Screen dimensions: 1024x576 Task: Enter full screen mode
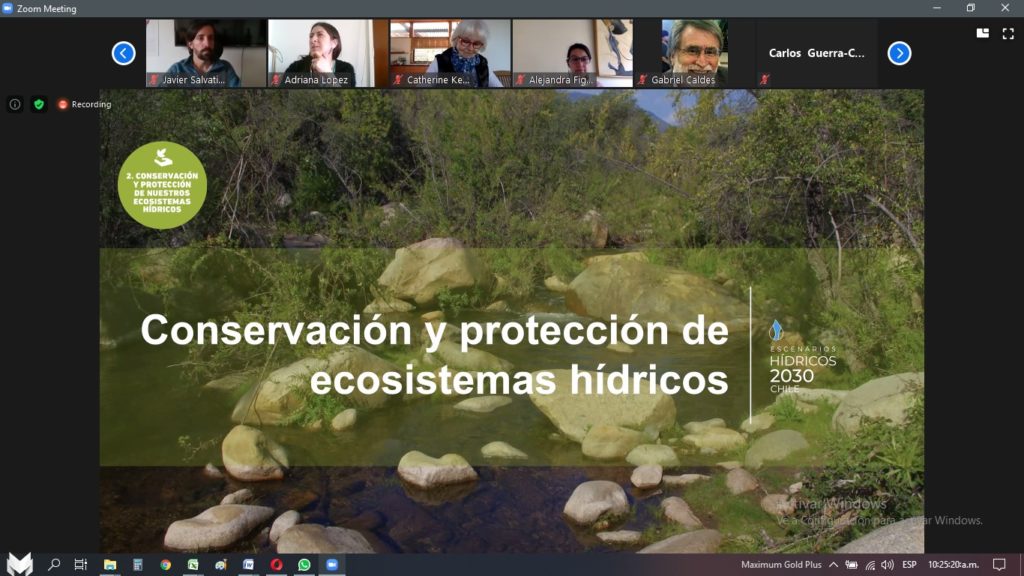1008,33
